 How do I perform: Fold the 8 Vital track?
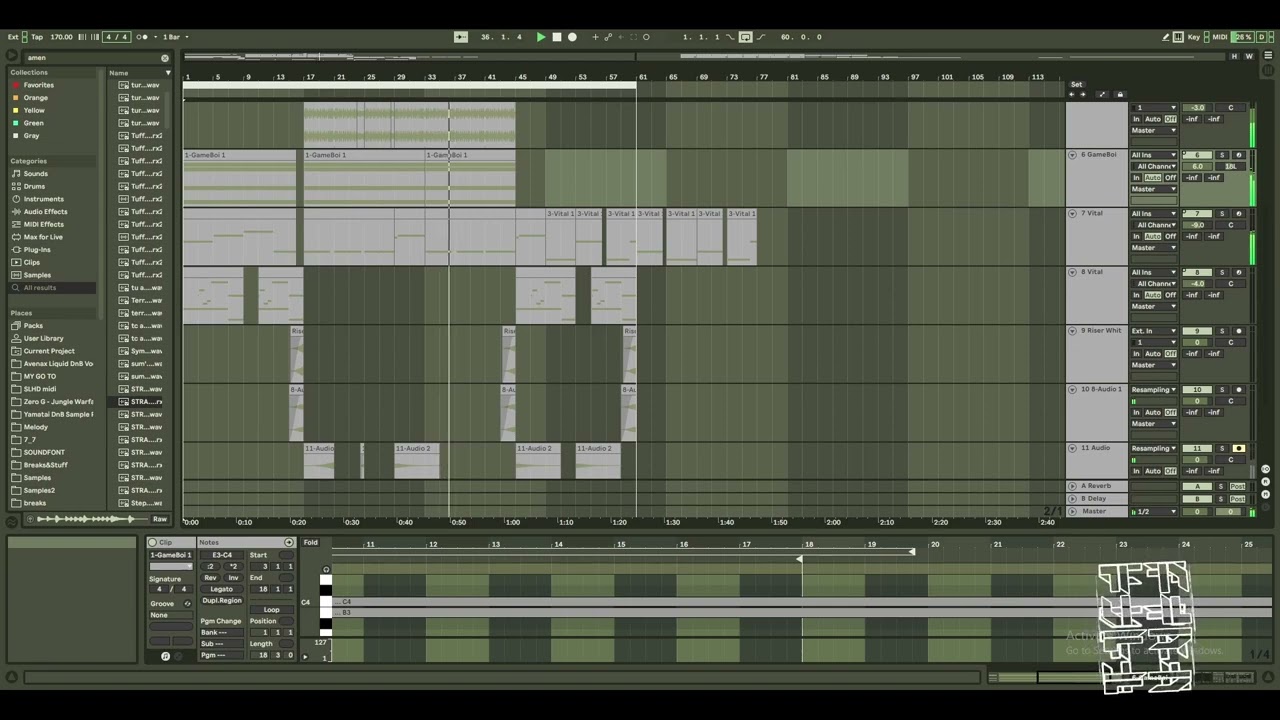click(x=1072, y=272)
